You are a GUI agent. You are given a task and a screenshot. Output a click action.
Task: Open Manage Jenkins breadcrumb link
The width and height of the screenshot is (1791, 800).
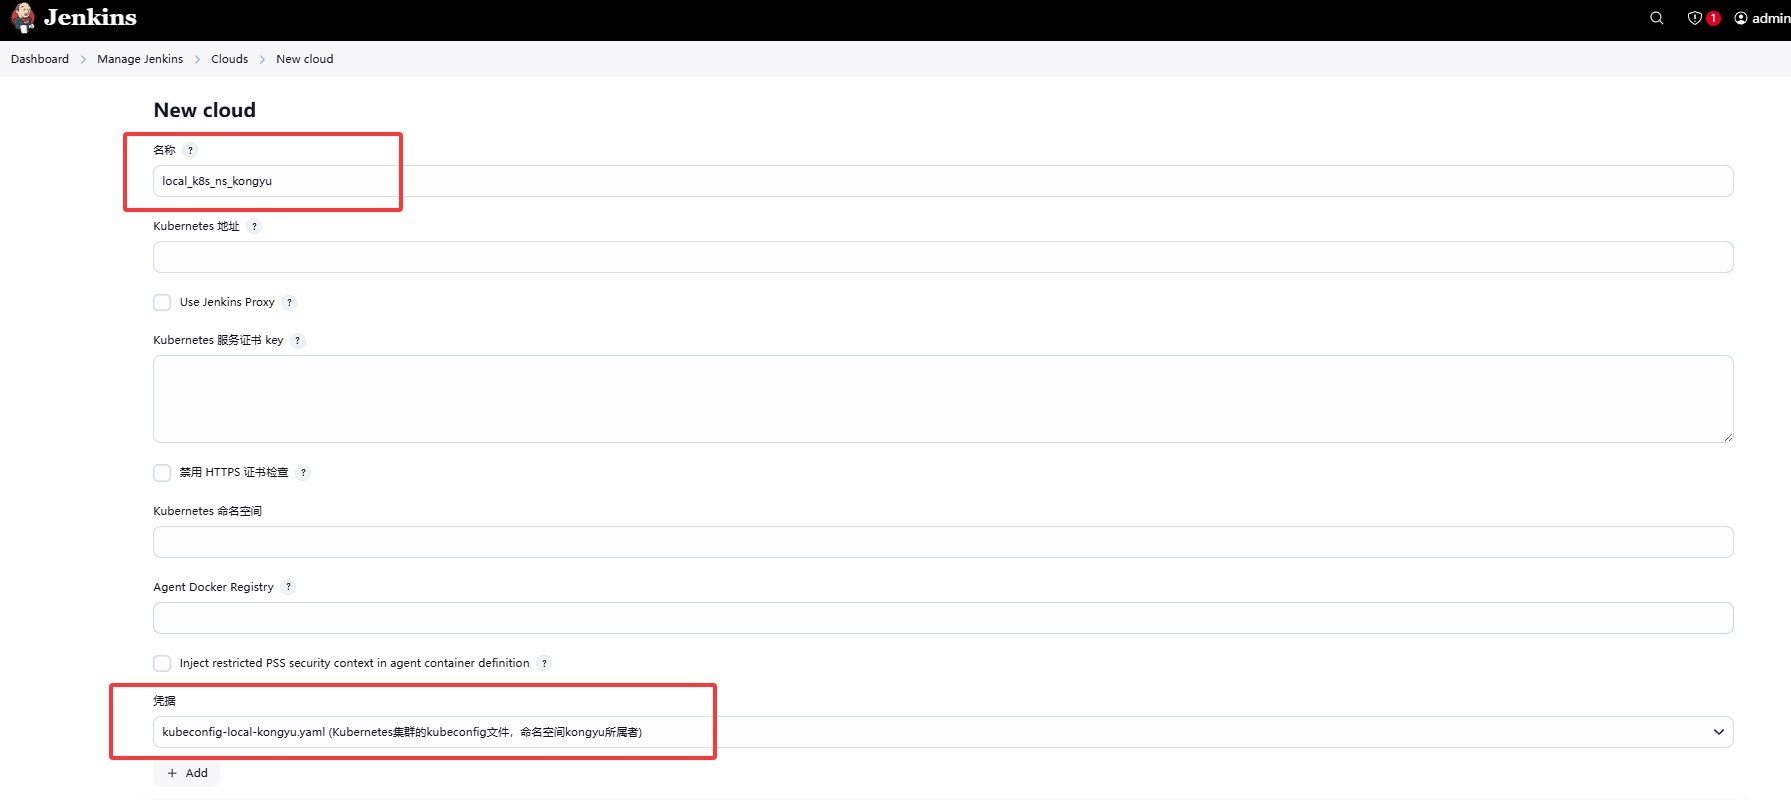pyautogui.click(x=140, y=59)
